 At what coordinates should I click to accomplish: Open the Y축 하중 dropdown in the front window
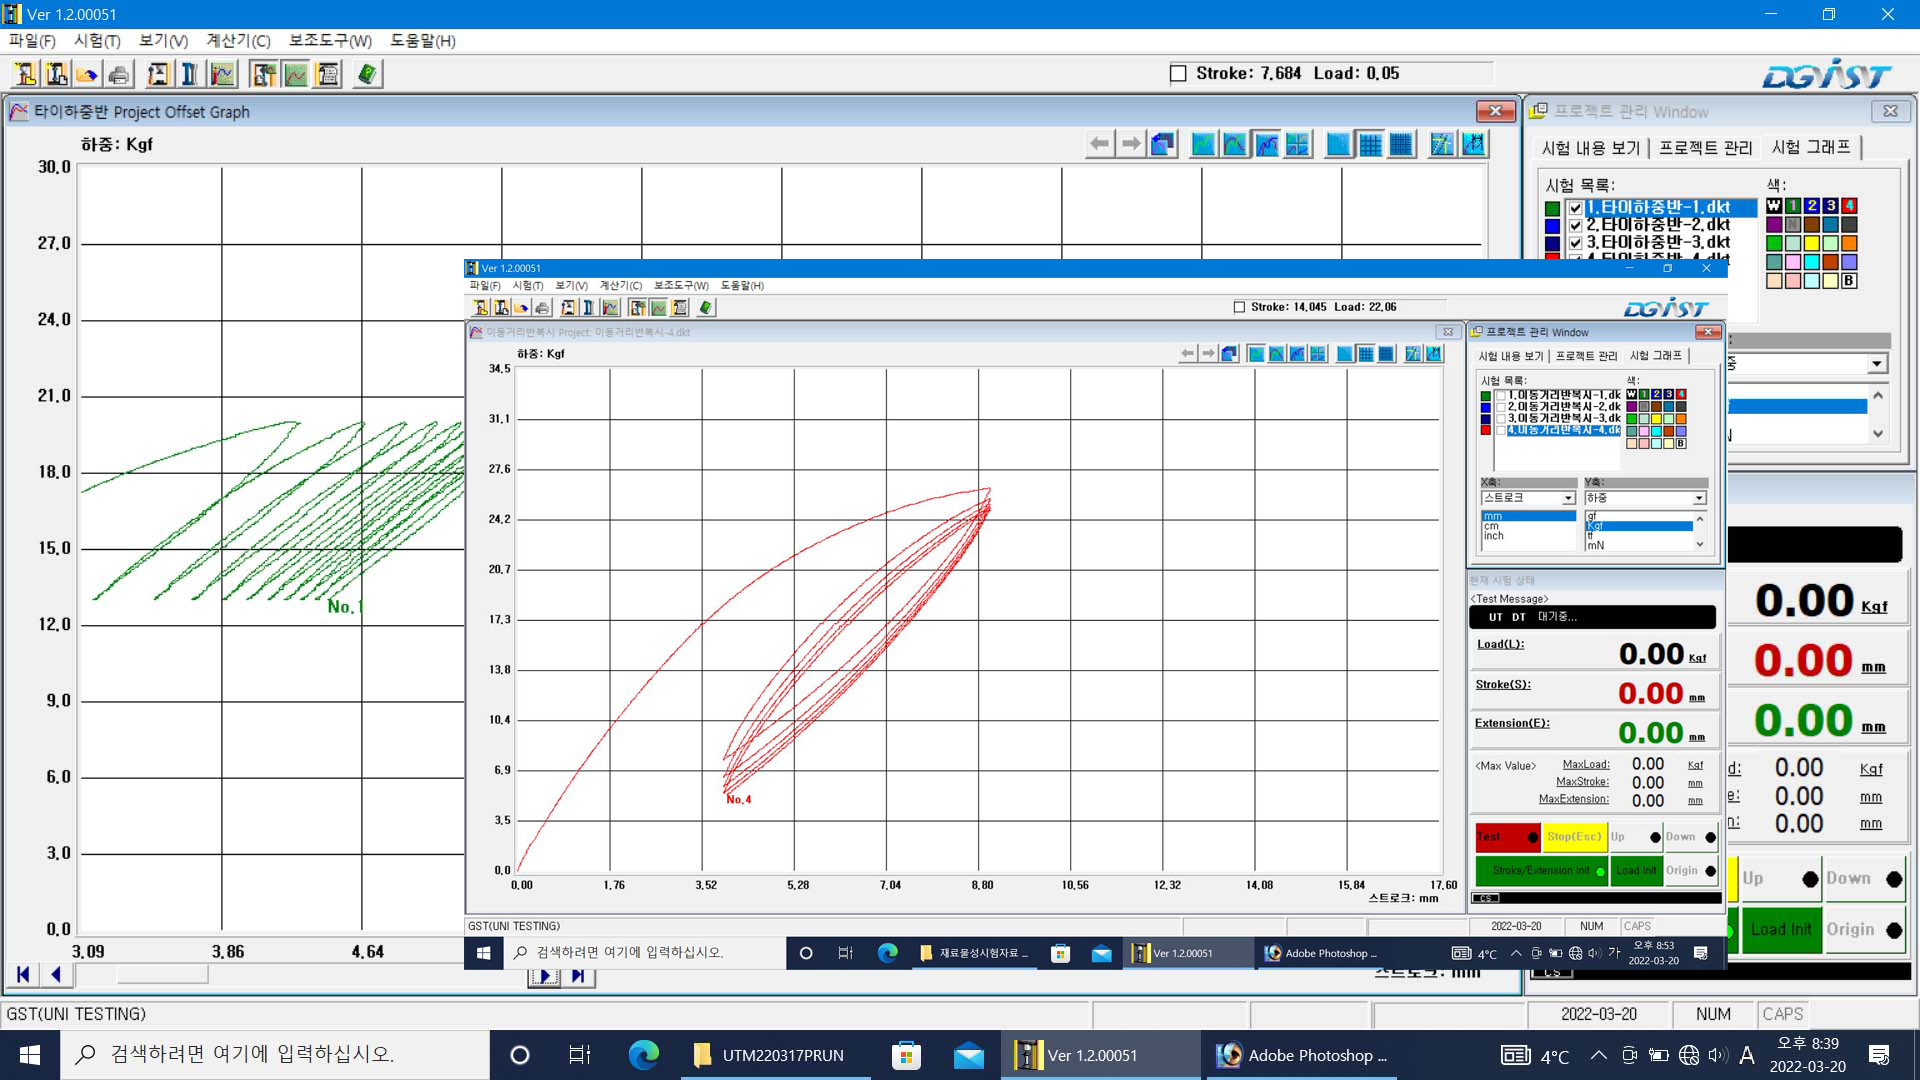tap(1699, 498)
